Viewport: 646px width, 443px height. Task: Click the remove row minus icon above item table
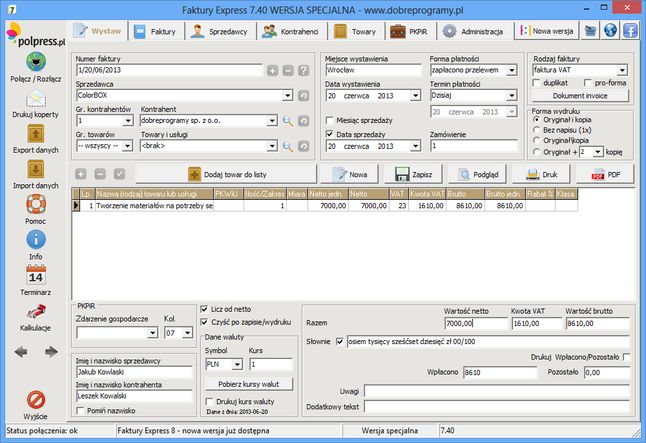100,174
